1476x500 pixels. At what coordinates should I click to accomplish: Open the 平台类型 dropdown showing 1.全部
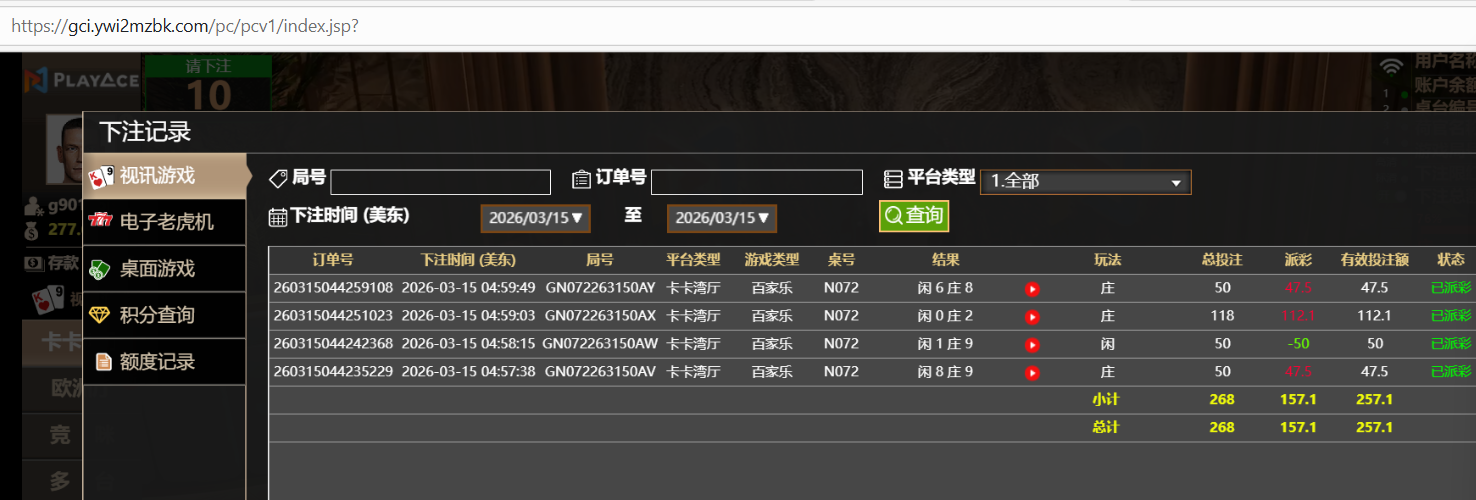tap(1085, 182)
